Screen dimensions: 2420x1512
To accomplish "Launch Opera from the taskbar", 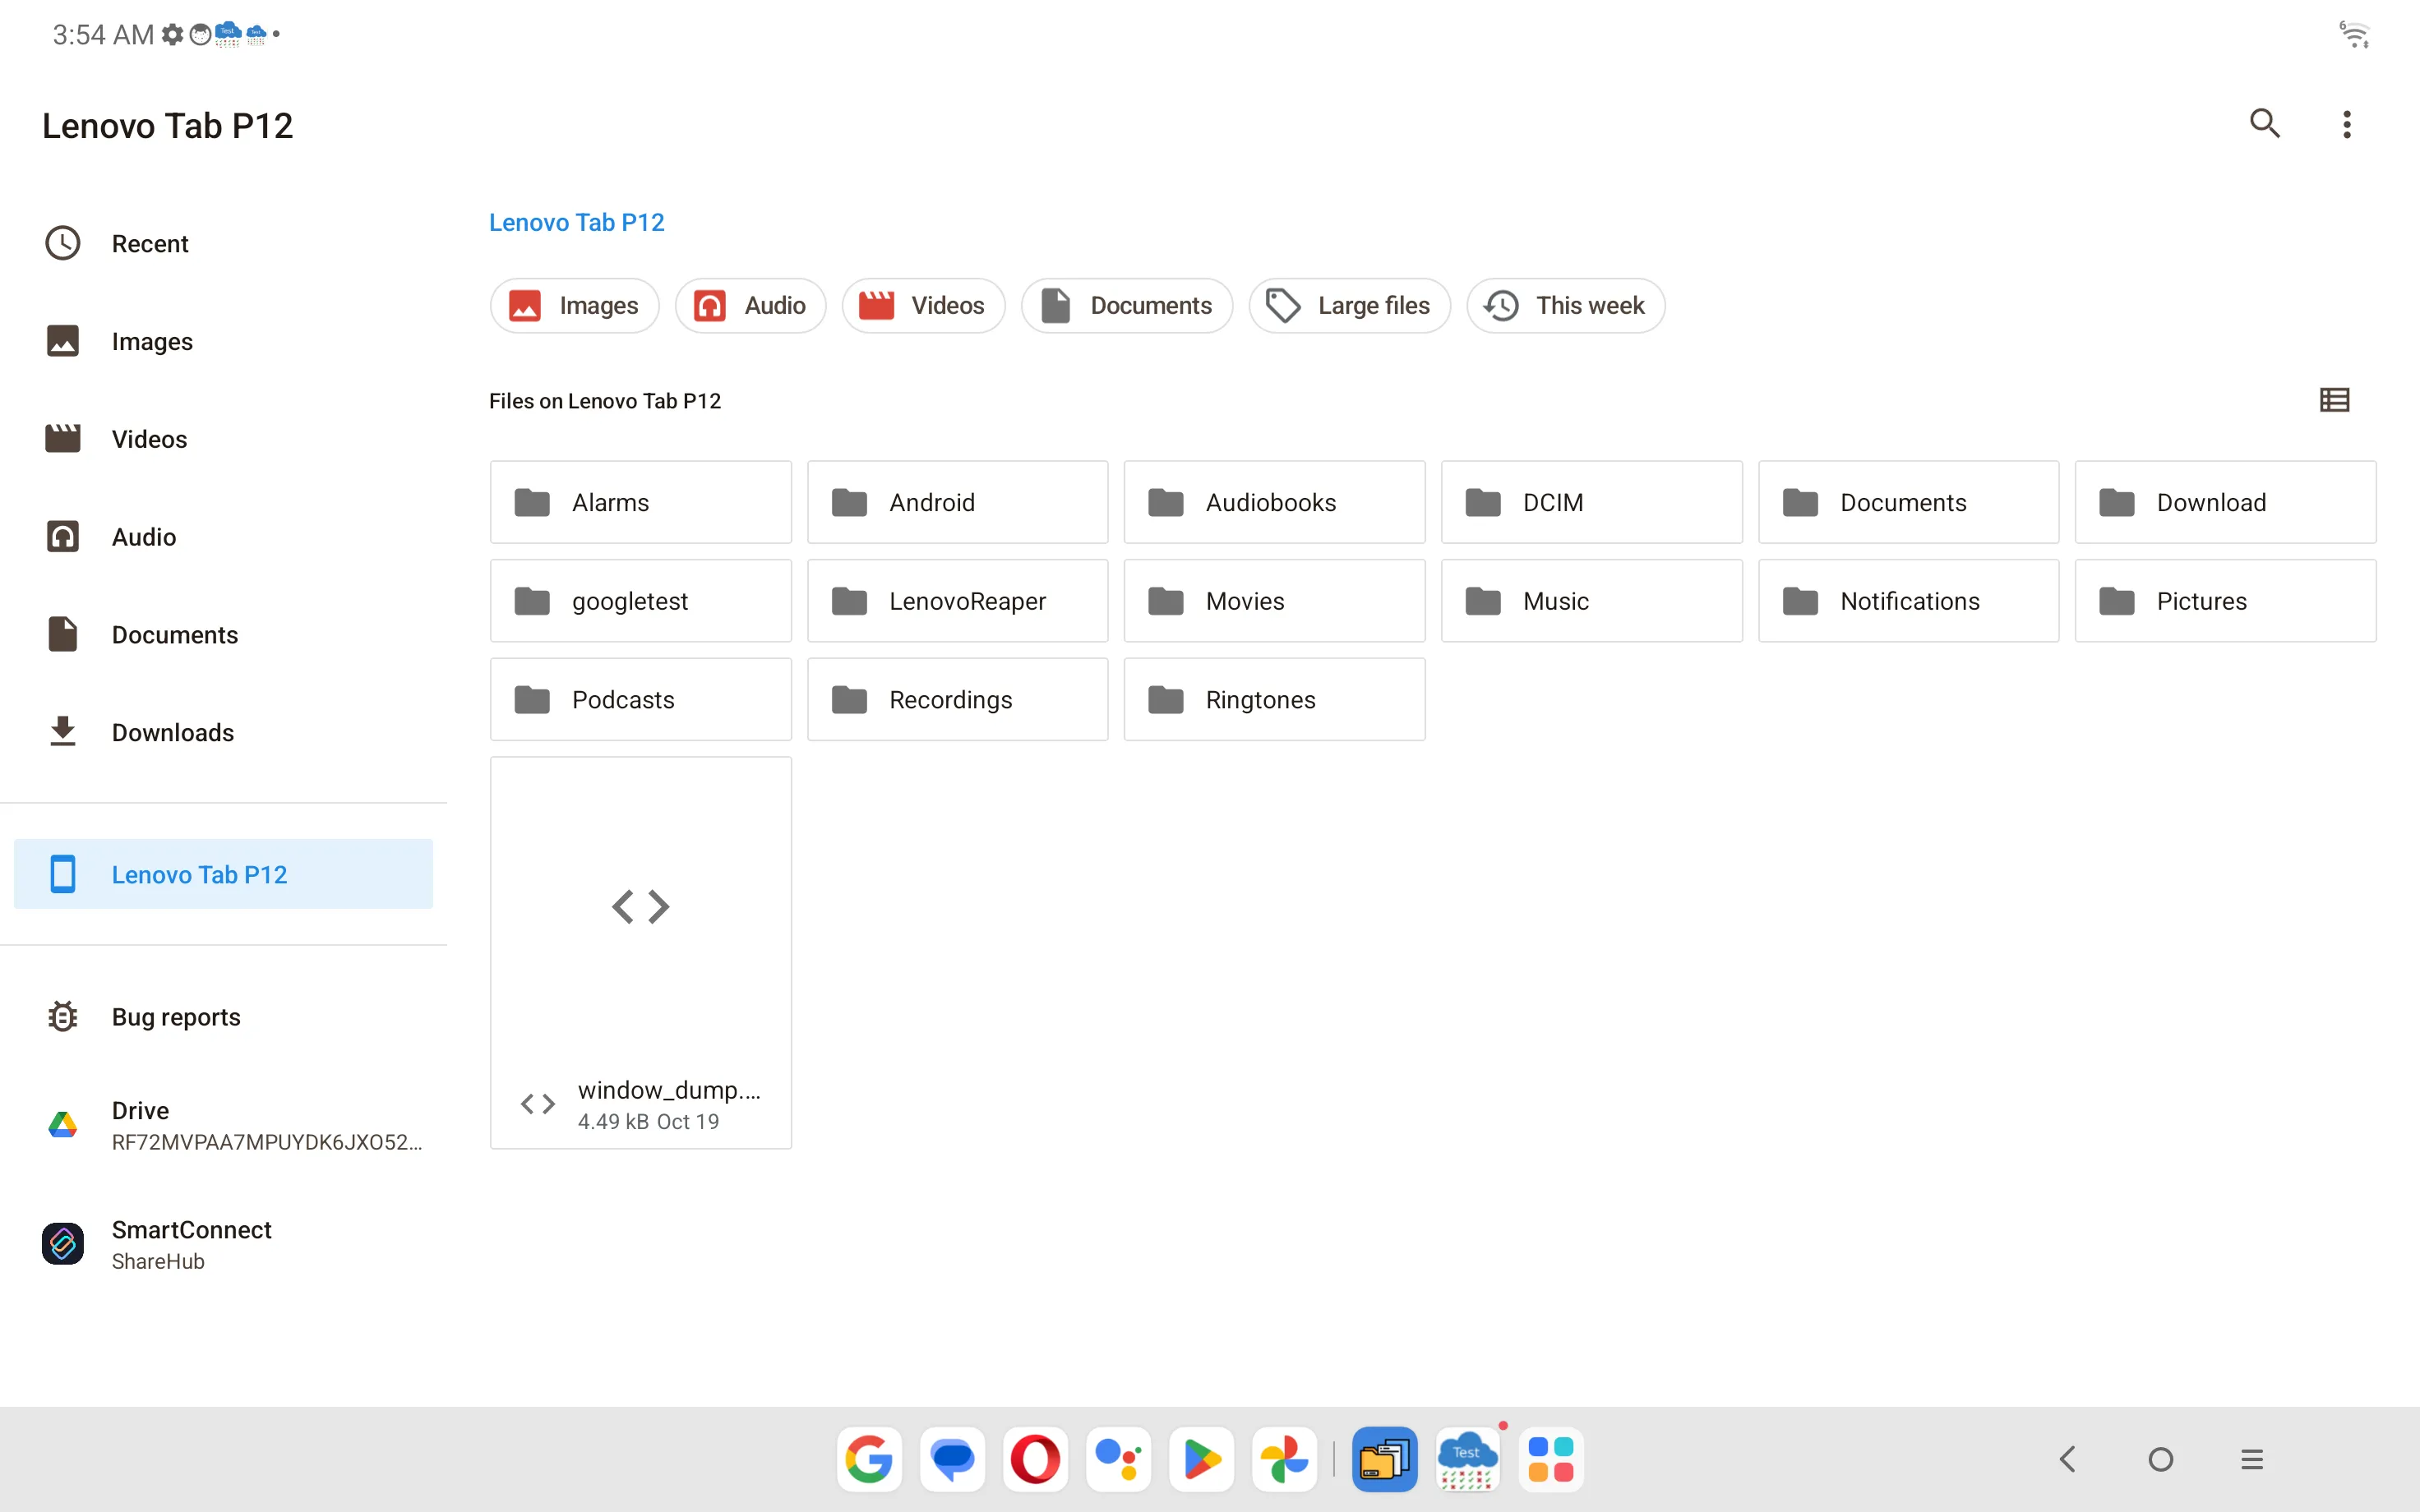I will click(x=1035, y=1459).
